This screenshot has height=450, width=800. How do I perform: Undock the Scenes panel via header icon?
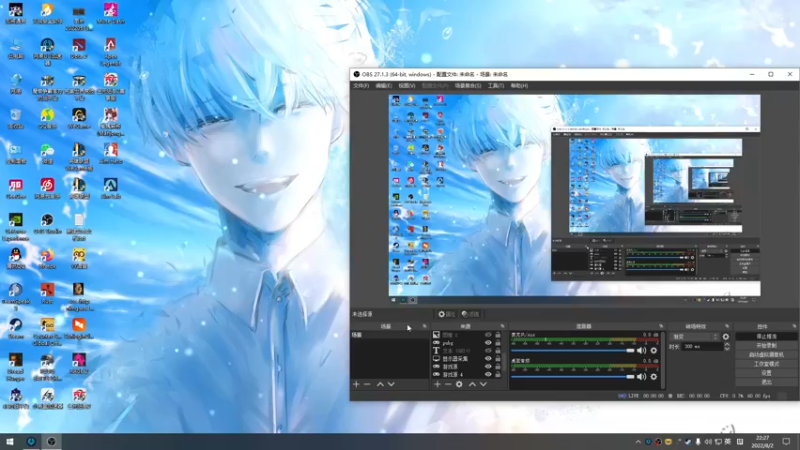click(424, 326)
